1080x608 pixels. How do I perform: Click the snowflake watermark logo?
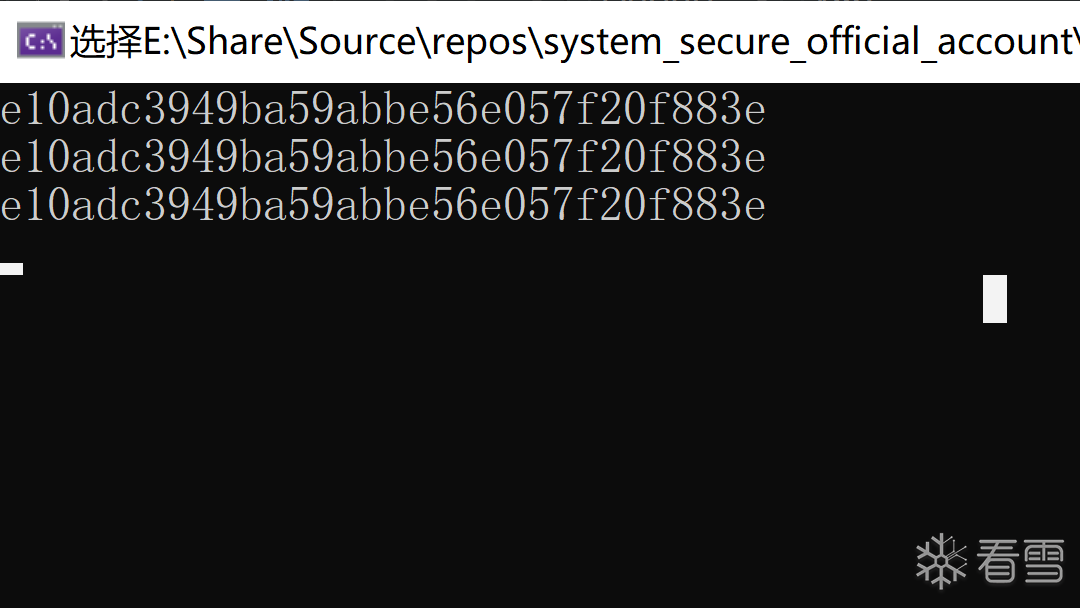[941, 560]
